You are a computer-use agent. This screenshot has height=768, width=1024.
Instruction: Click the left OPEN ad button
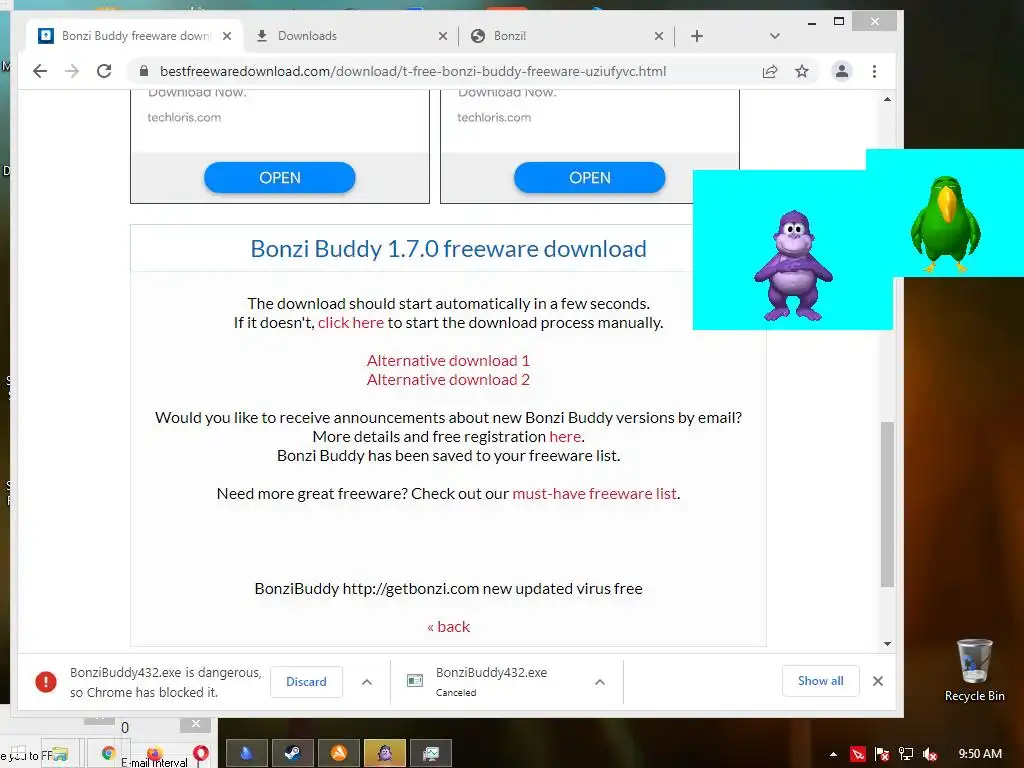click(x=280, y=178)
